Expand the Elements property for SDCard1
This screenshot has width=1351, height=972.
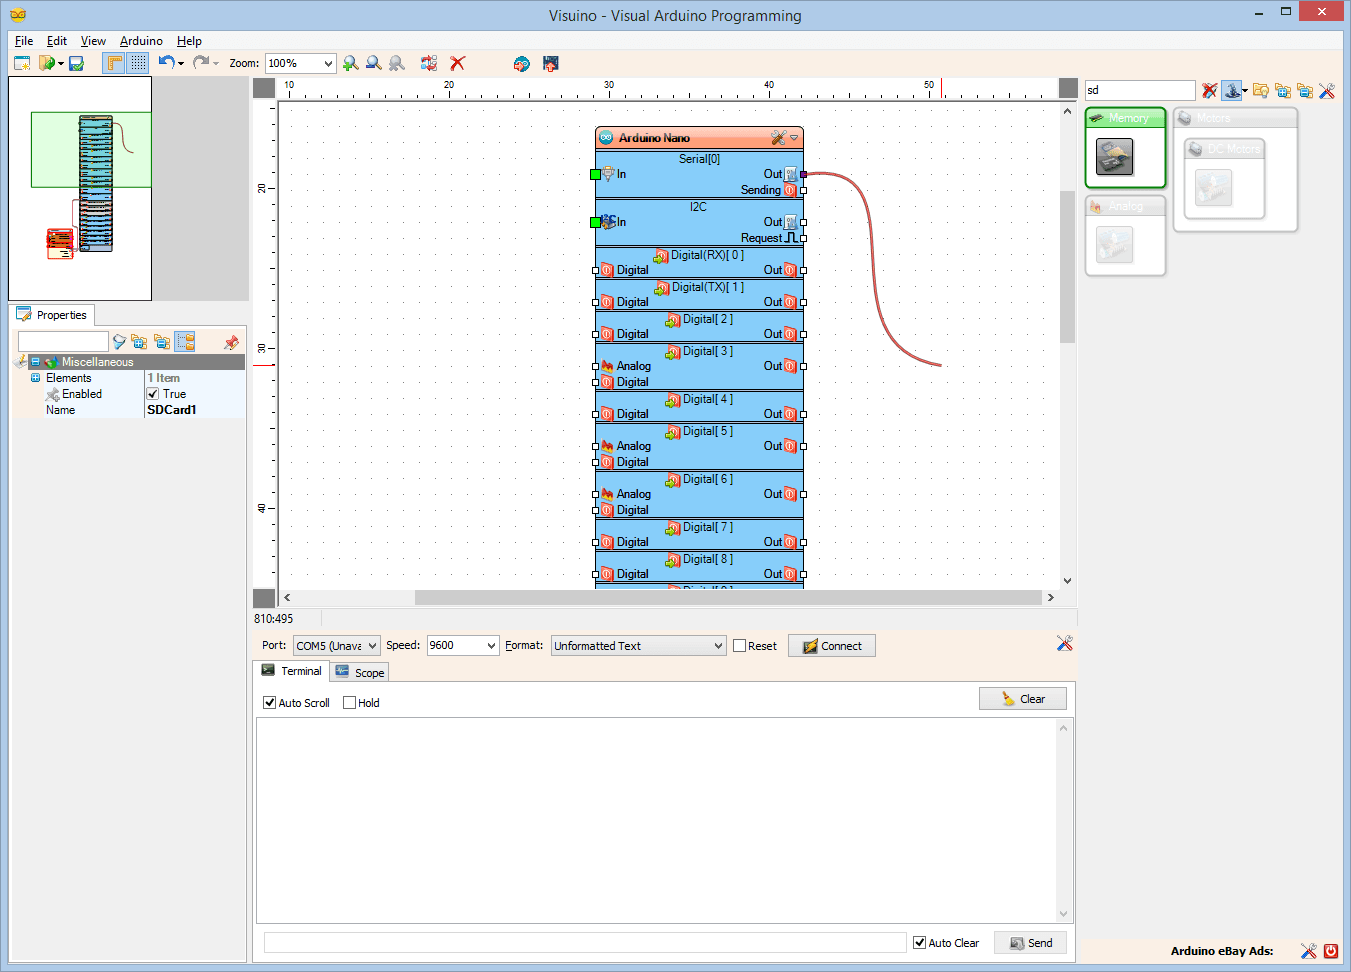tap(35, 377)
